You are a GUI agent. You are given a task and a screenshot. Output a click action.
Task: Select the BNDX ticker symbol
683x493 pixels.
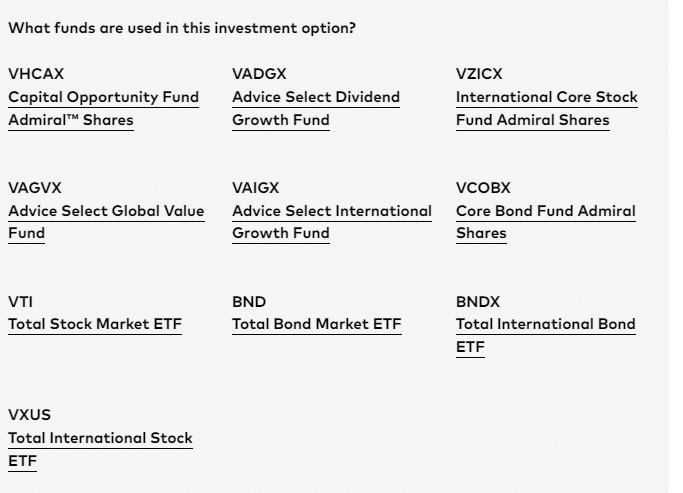[x=478, y=302]
